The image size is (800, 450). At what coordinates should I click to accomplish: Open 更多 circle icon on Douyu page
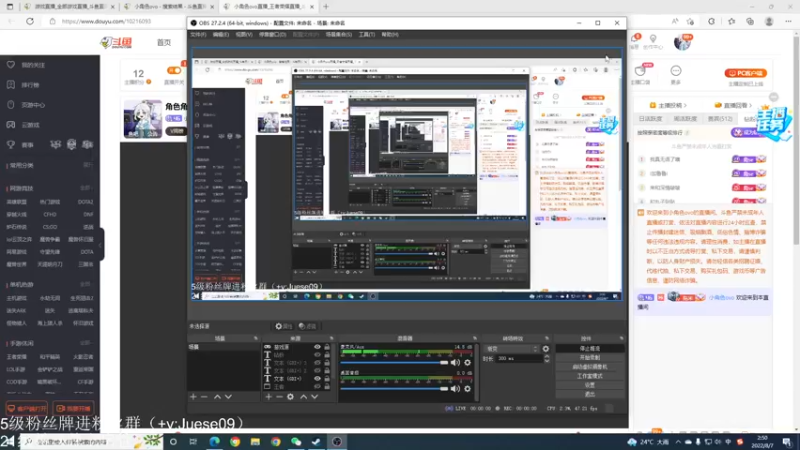pyautogui.click(x=676, y=71)
